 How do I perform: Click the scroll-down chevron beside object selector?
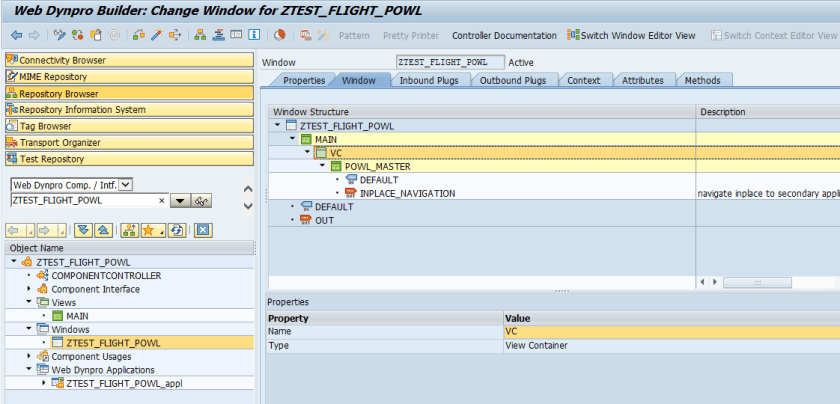pyautogui.click(x=248, y=206)
